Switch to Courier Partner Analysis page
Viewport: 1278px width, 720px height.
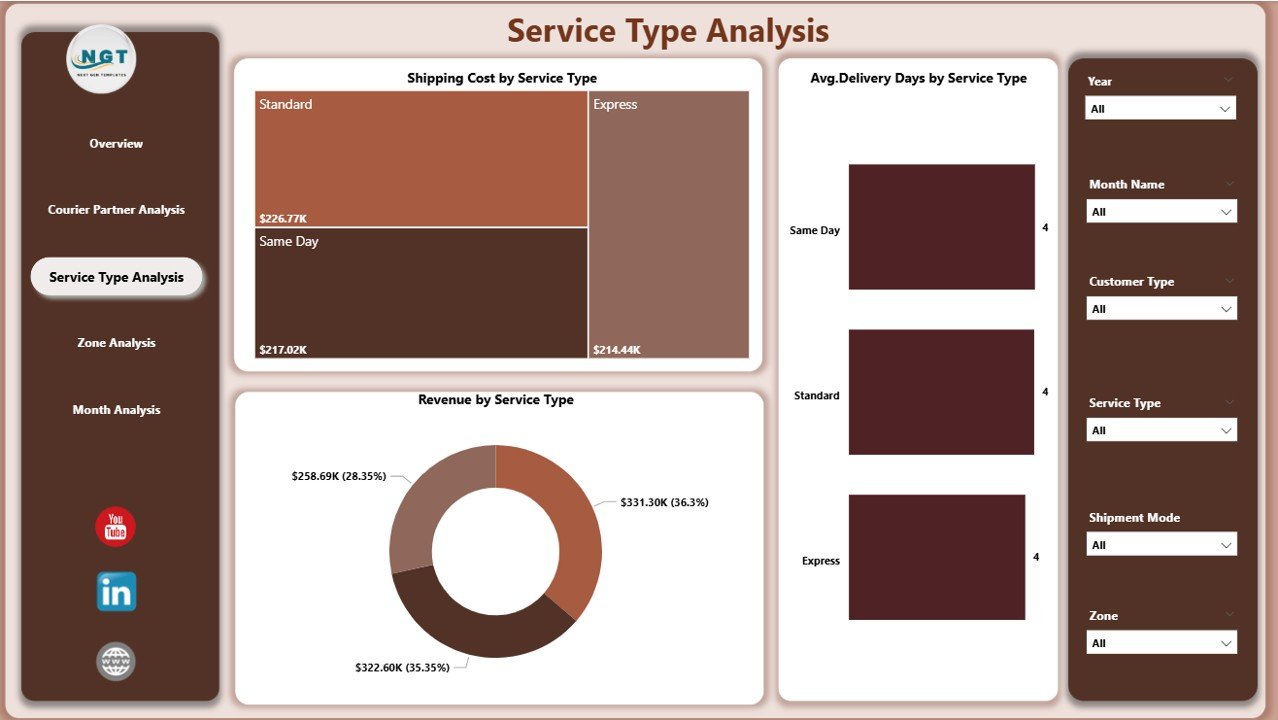(116, 210)
